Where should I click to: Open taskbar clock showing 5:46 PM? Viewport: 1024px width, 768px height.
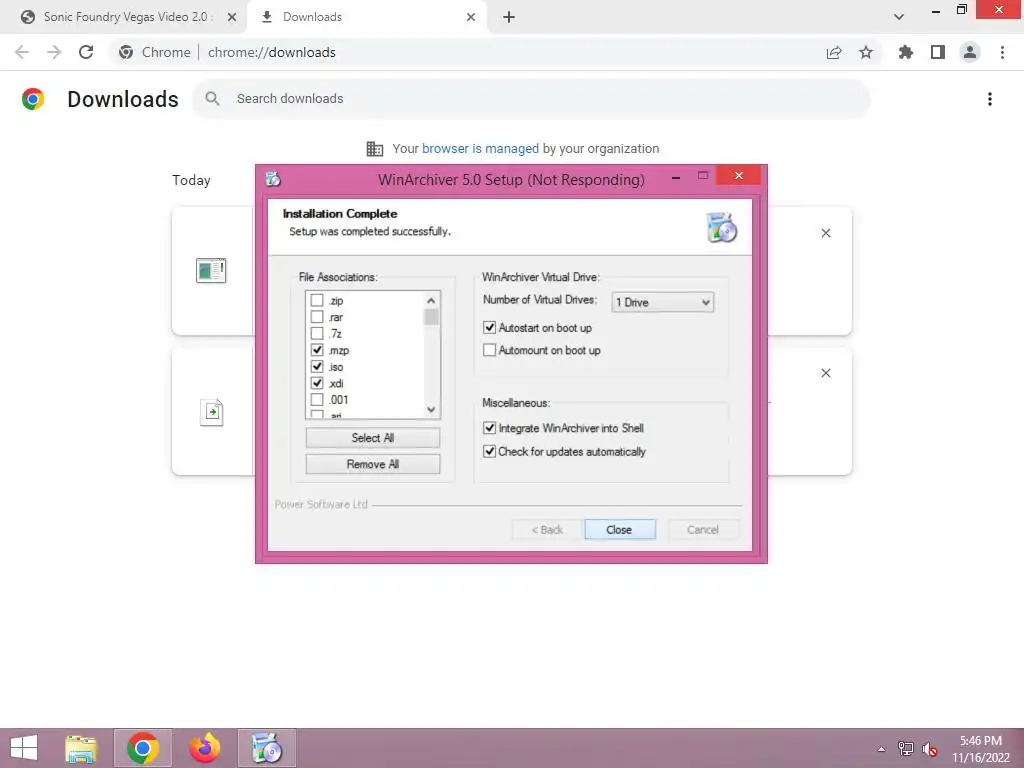click(x=980, y=749)
